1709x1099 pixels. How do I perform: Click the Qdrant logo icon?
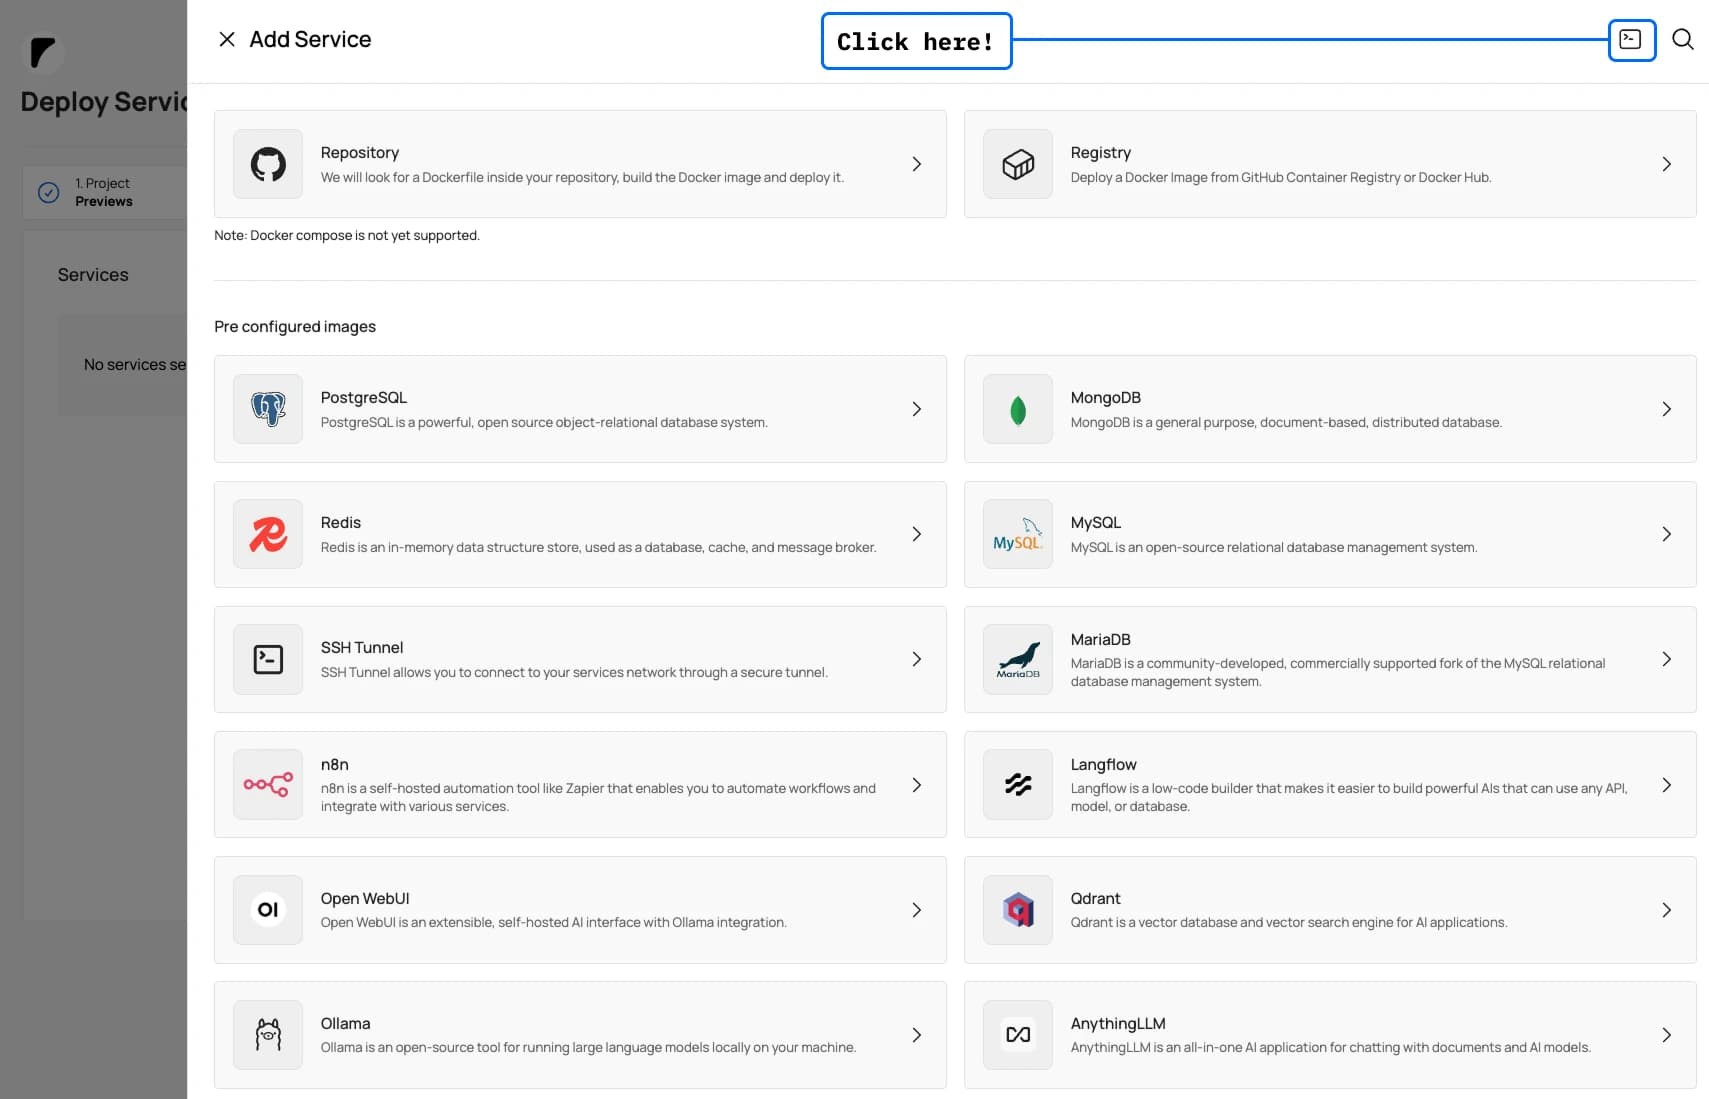pyautogui.click(x=1018, y=910)
